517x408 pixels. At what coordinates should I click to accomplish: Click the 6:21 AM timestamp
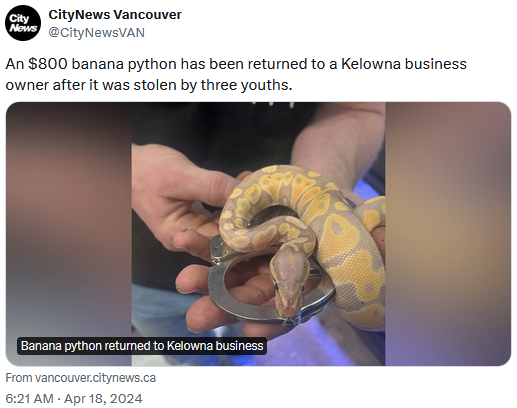click(x=29, y=399)
